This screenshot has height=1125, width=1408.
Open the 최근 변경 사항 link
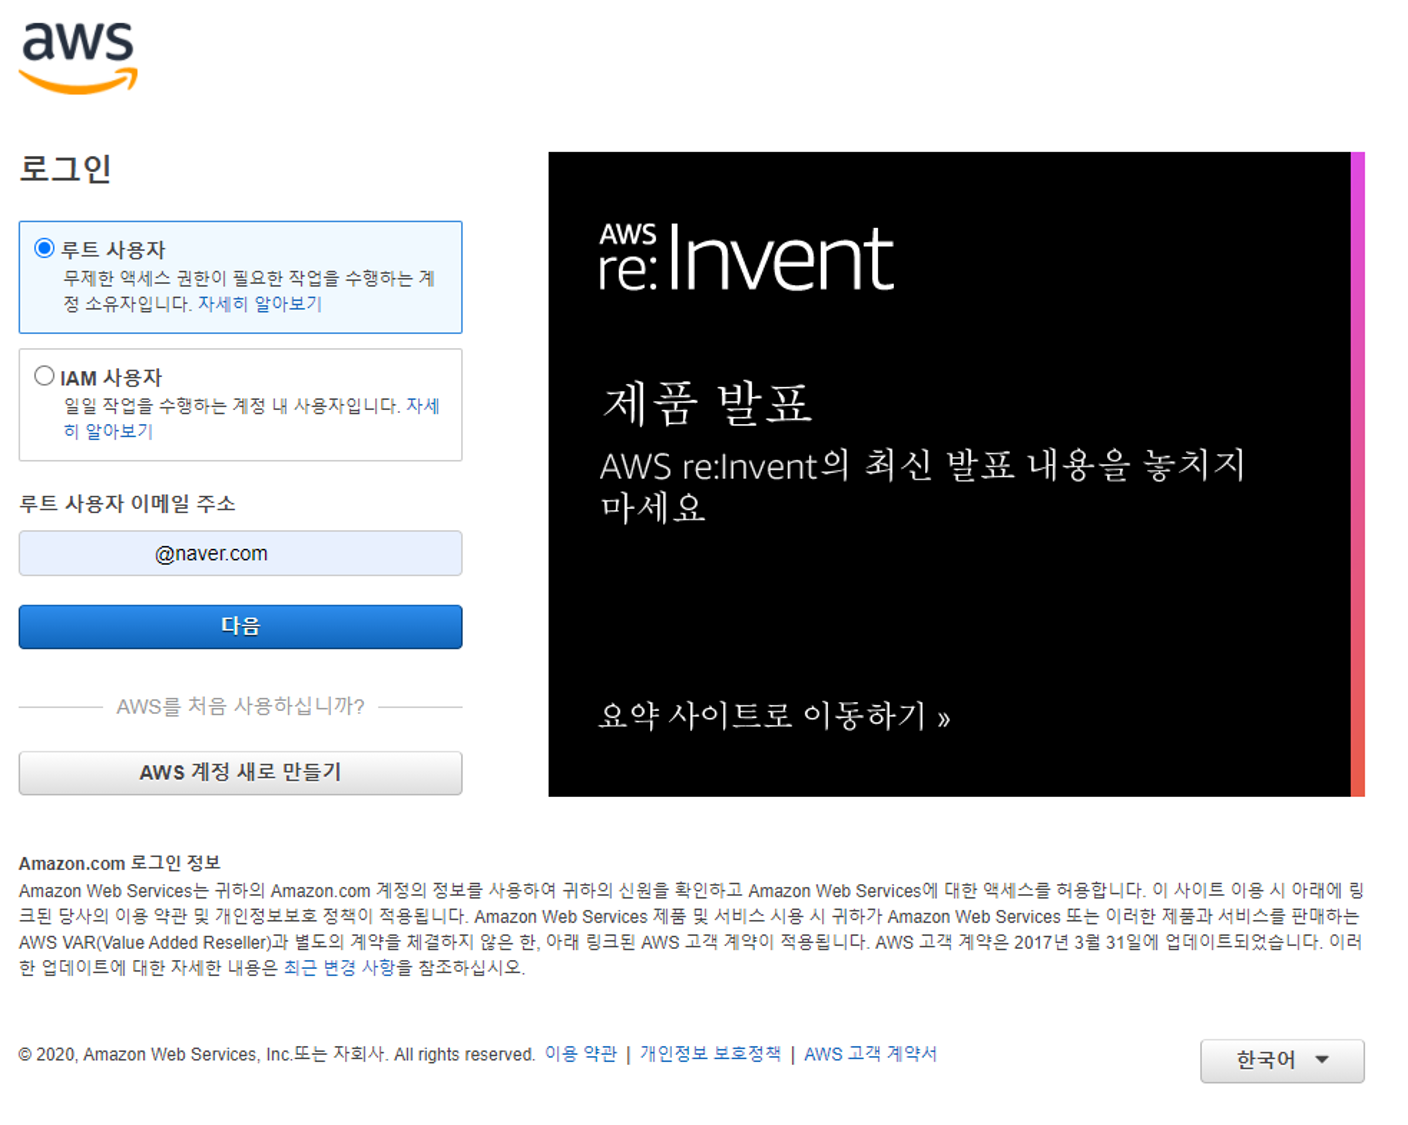339,968
